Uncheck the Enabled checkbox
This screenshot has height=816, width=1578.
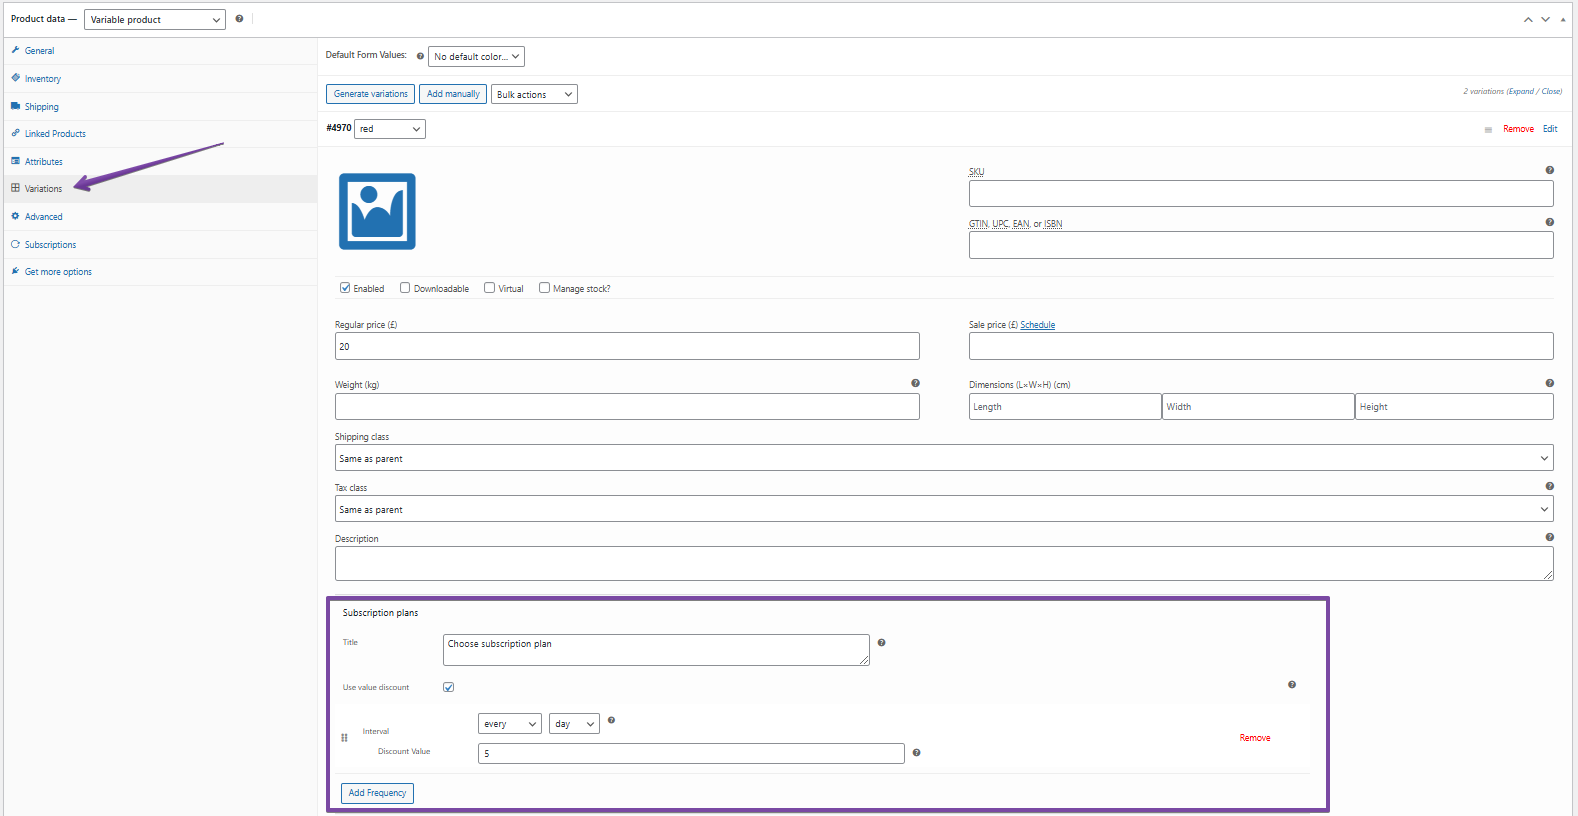tap(345, 288)
